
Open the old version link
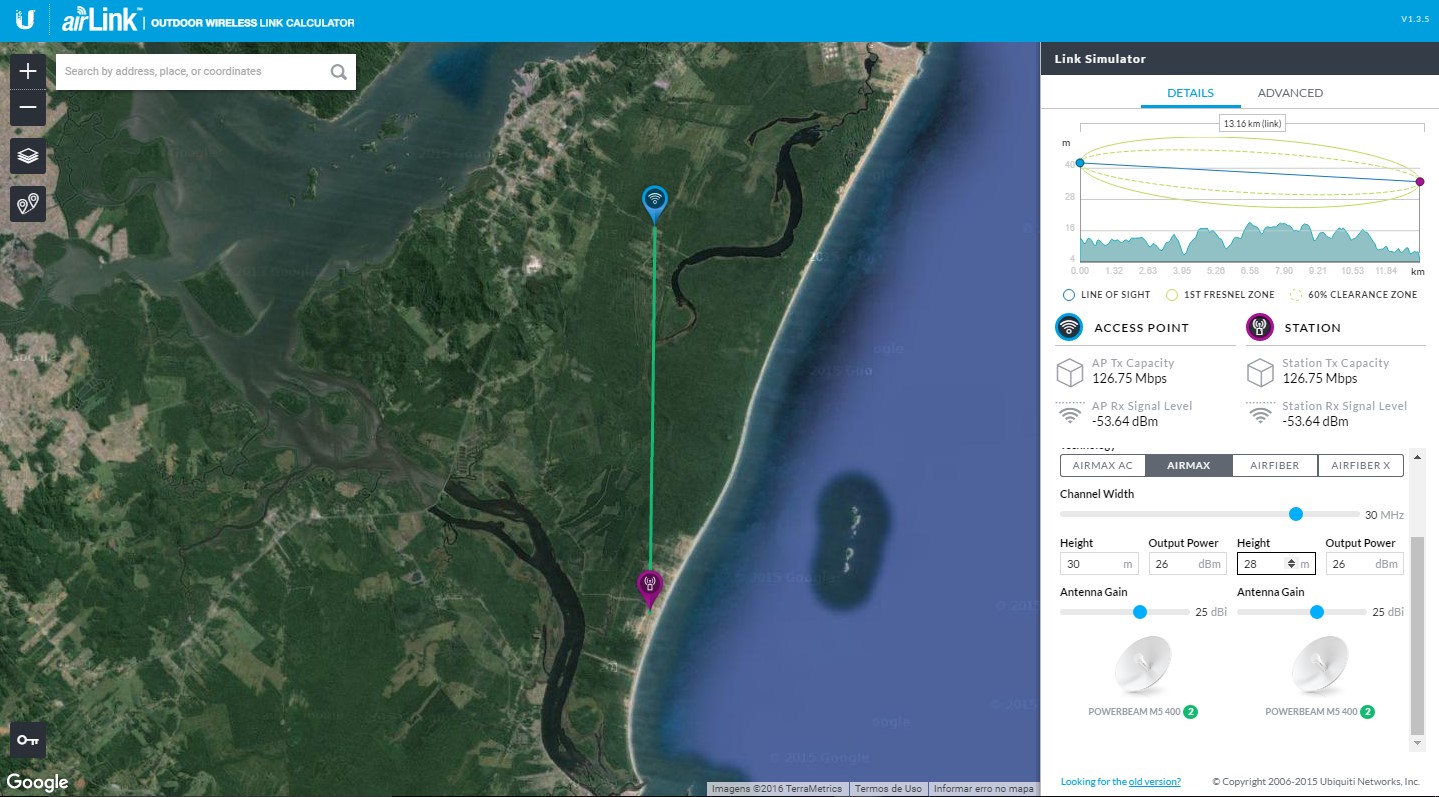point(1154,782)
